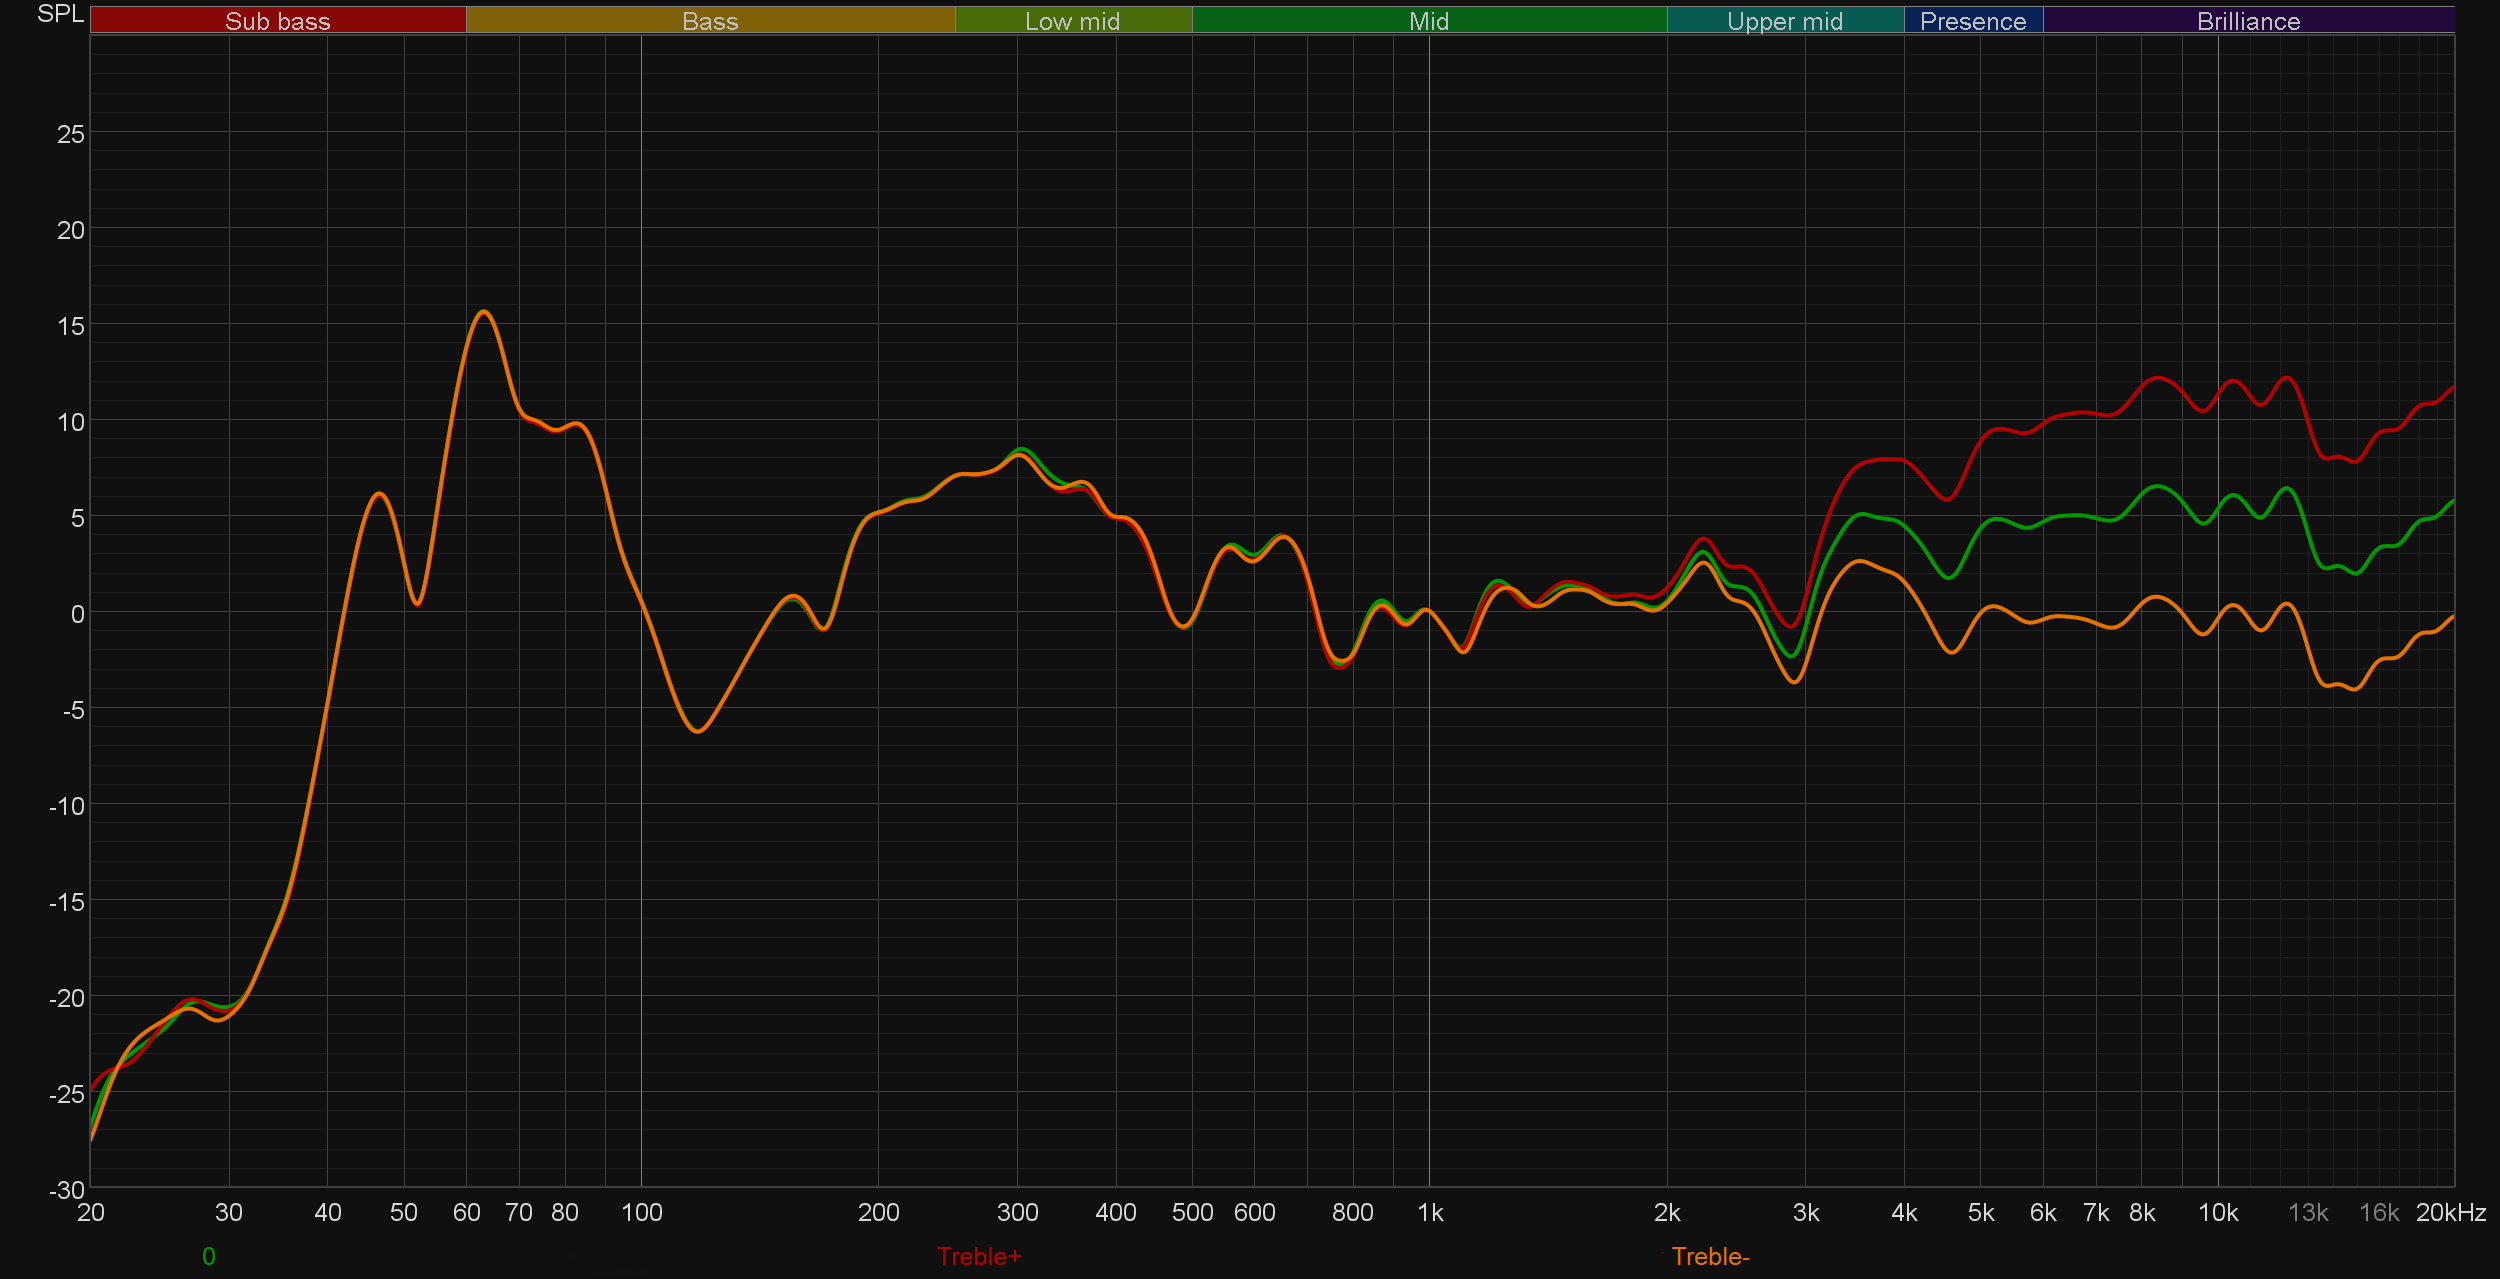
Task: Toggle the orange Treble- legend entry
Action: 1710,1256
